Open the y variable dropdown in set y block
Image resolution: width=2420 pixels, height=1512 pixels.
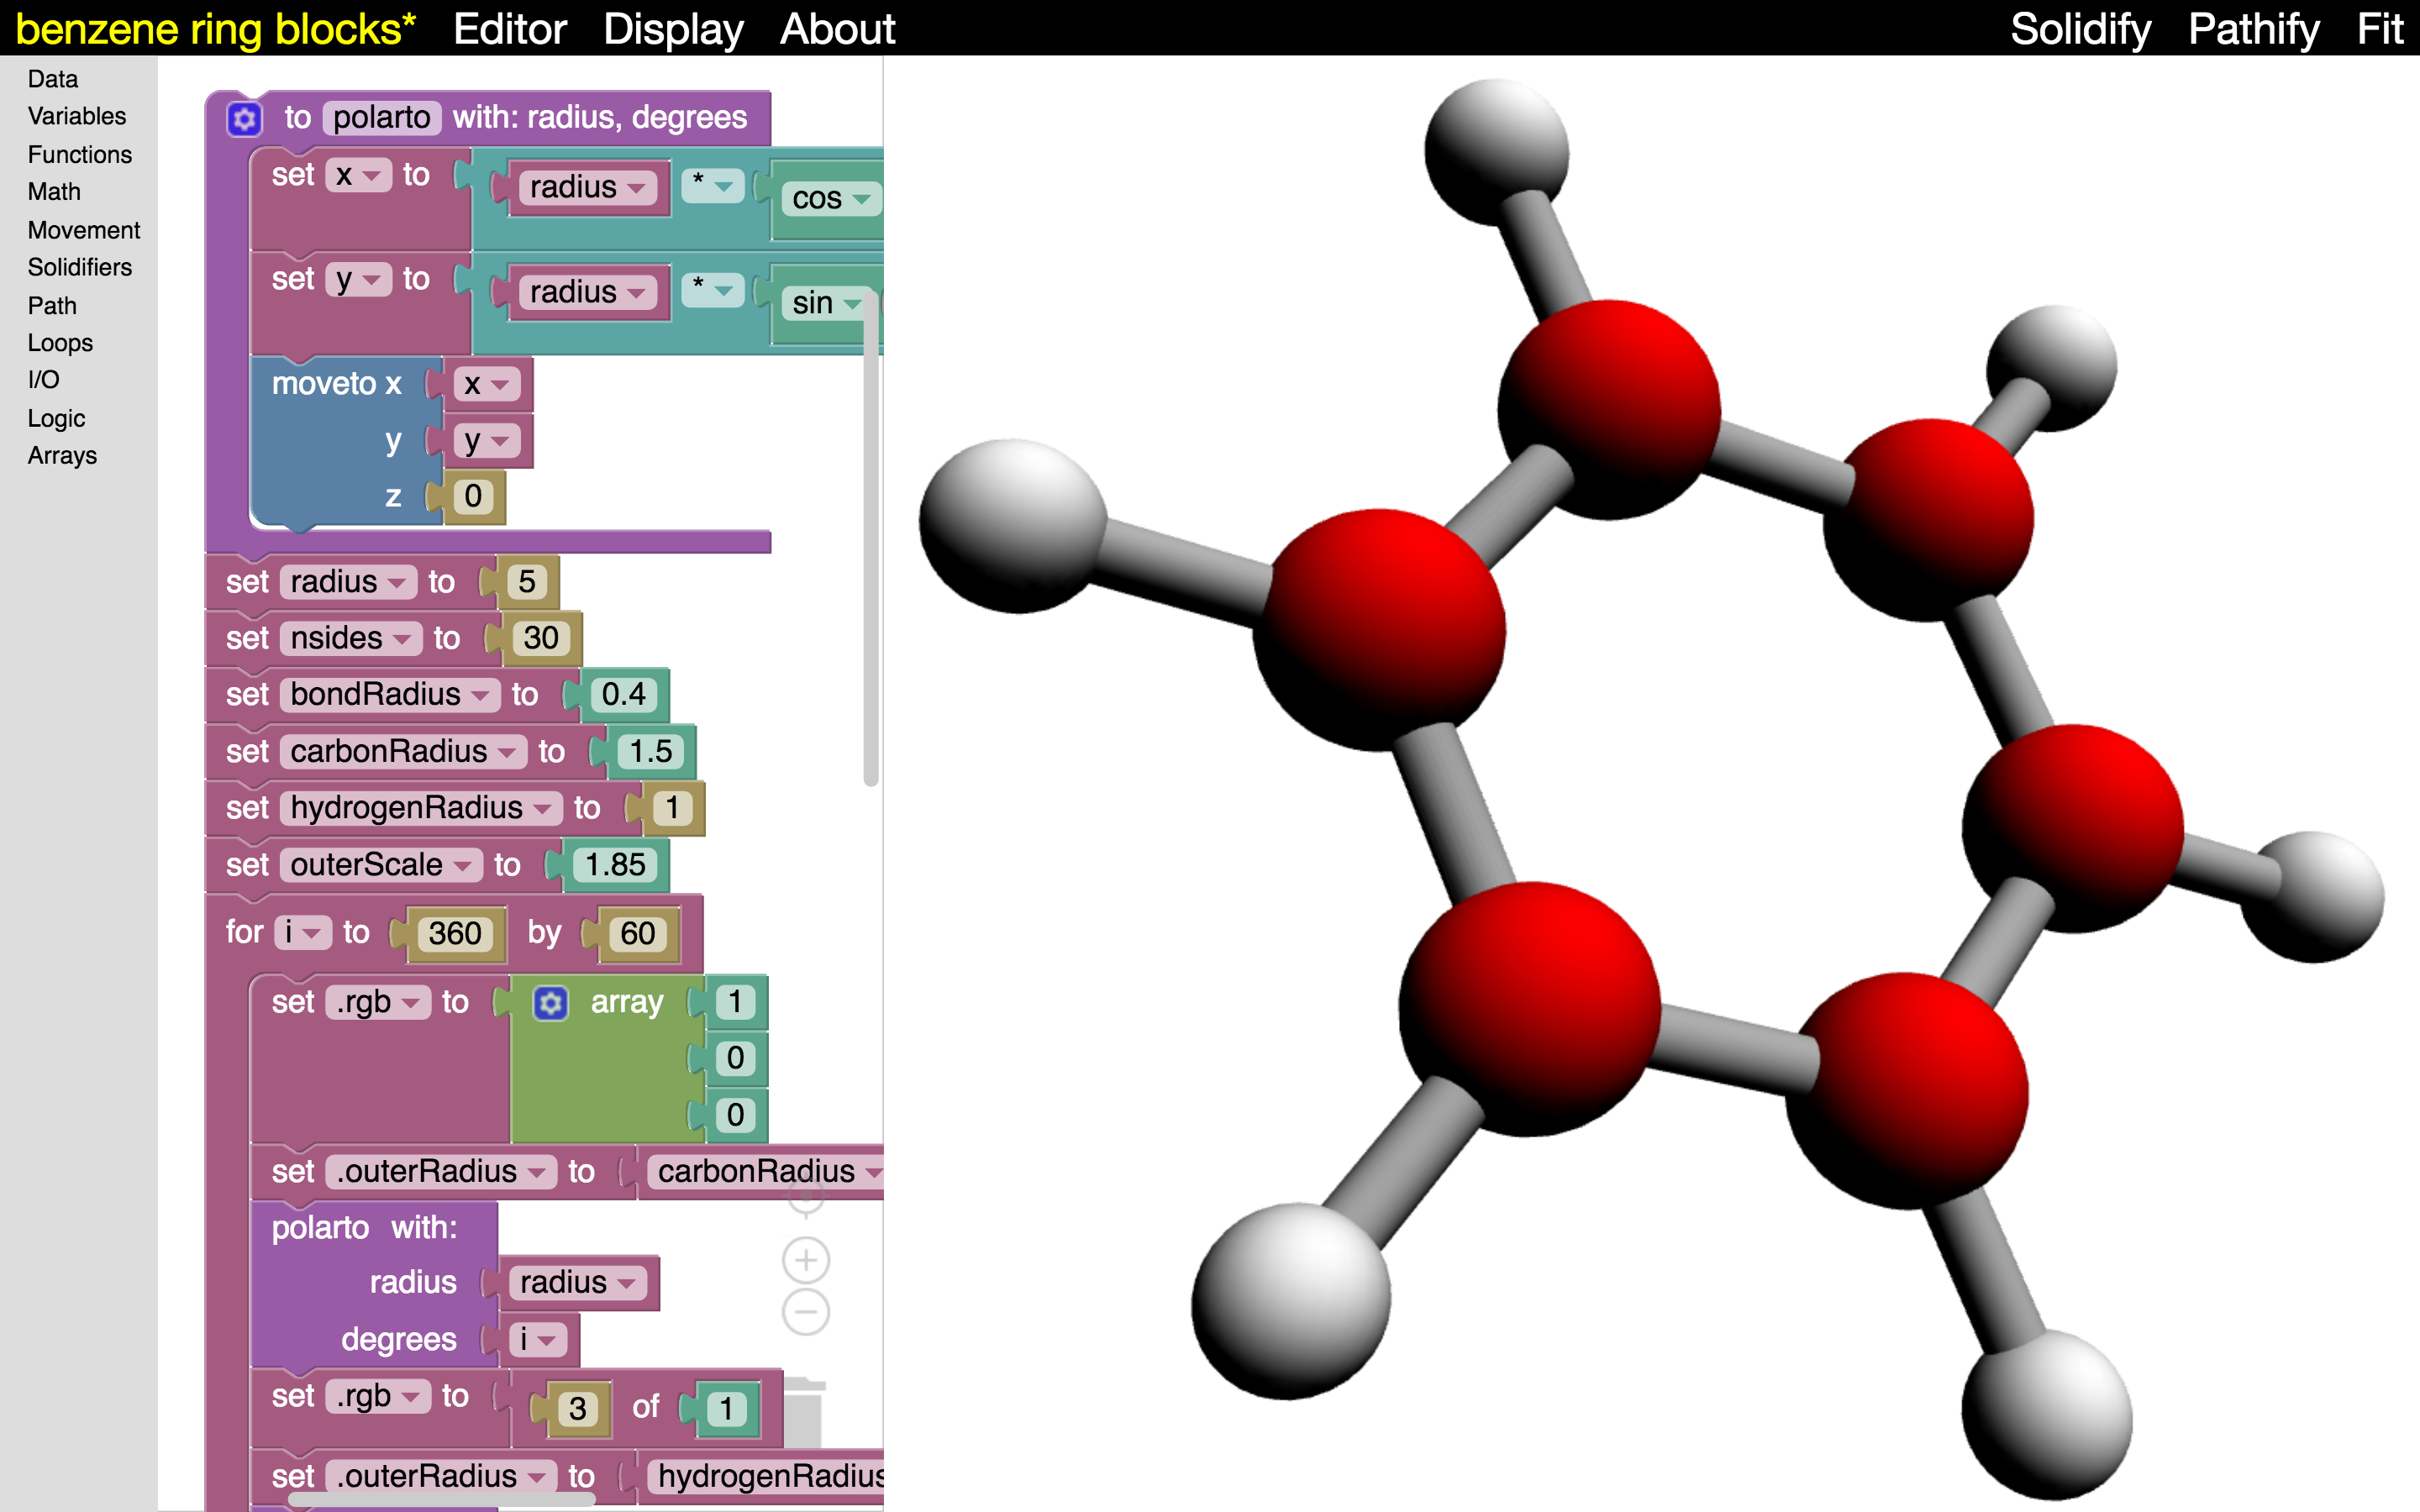click(x=358, y=279)
